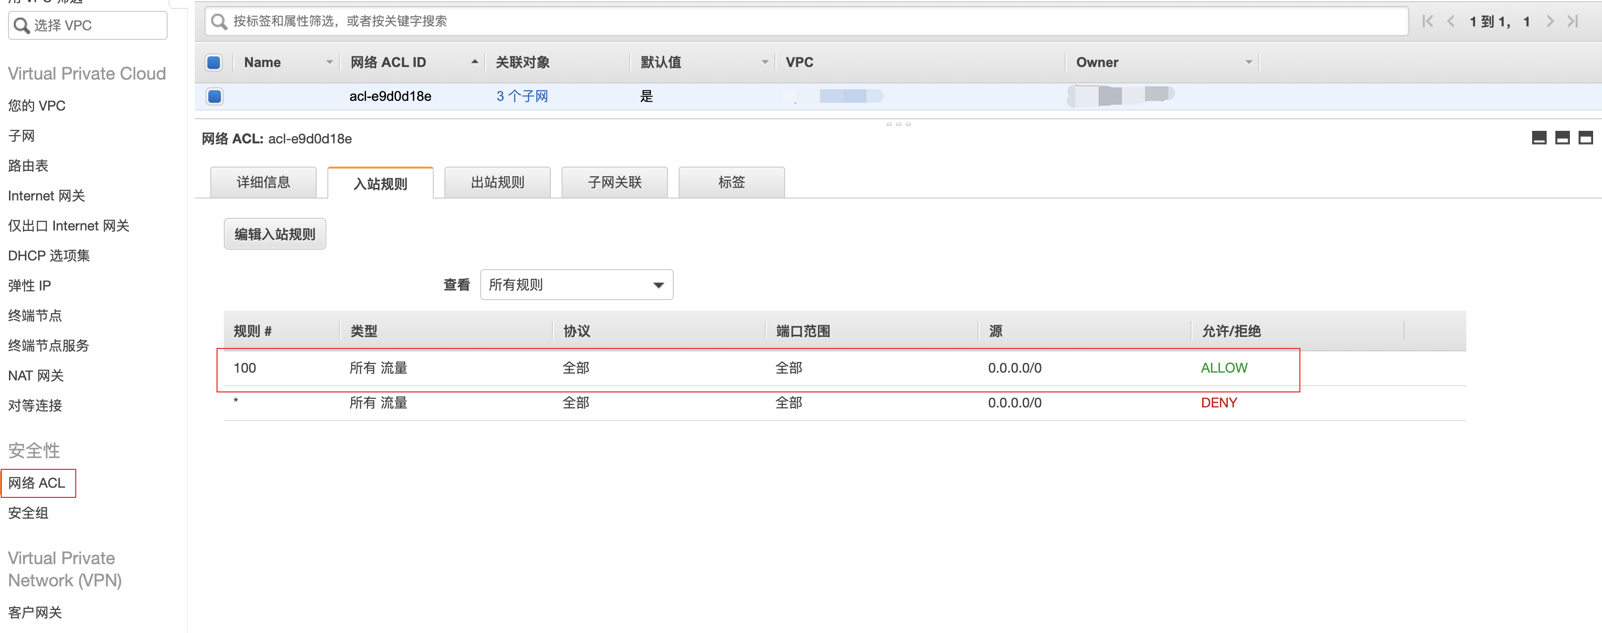Open 安全组 in the sidebar
This screenshot has height=633, width=1602.
[x=28, y=513]
